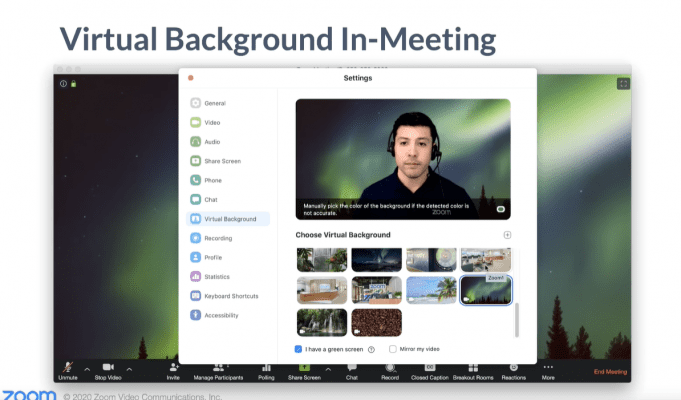The image size is (681, 400).
Task: Click the green screen color picker in preview
Action: tap(501, 209)
